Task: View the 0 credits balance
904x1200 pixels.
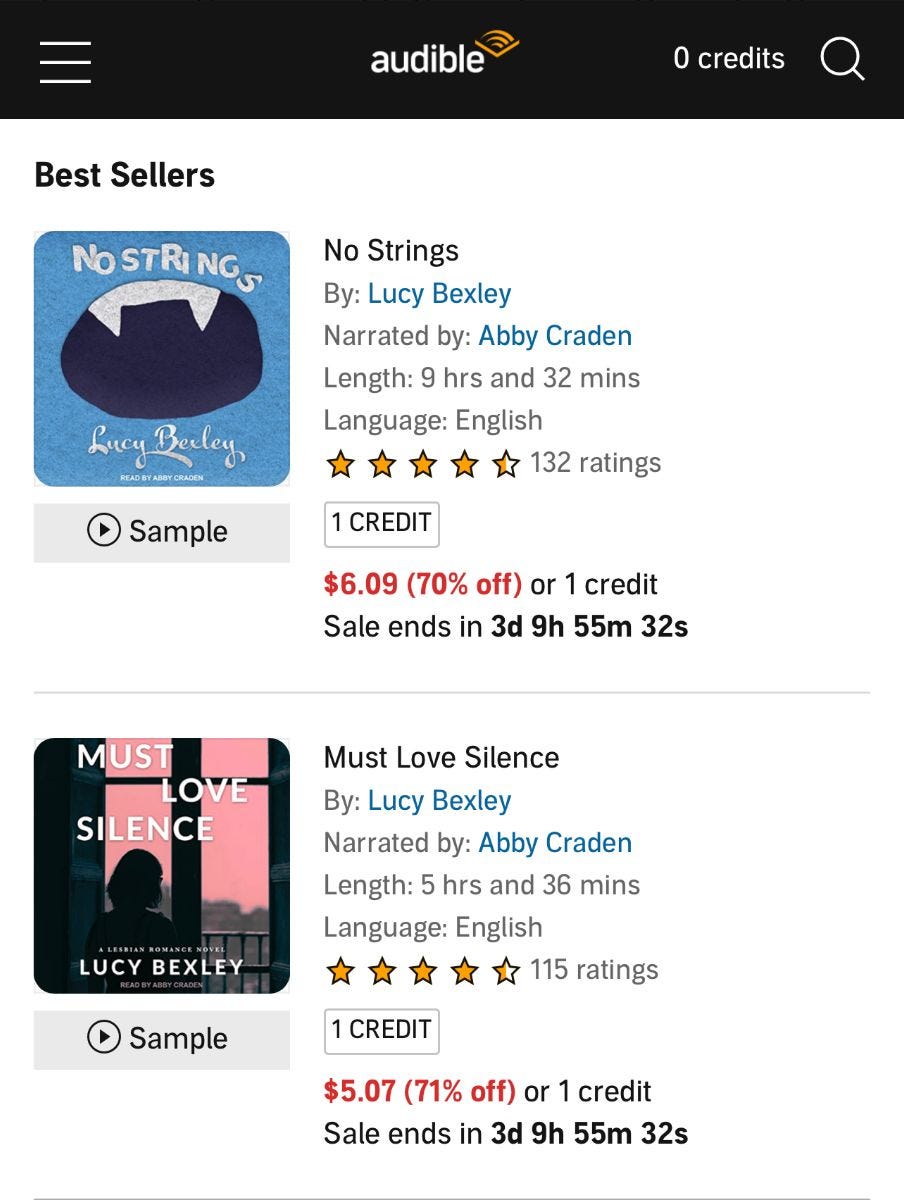Action: (x=728, y=59)
